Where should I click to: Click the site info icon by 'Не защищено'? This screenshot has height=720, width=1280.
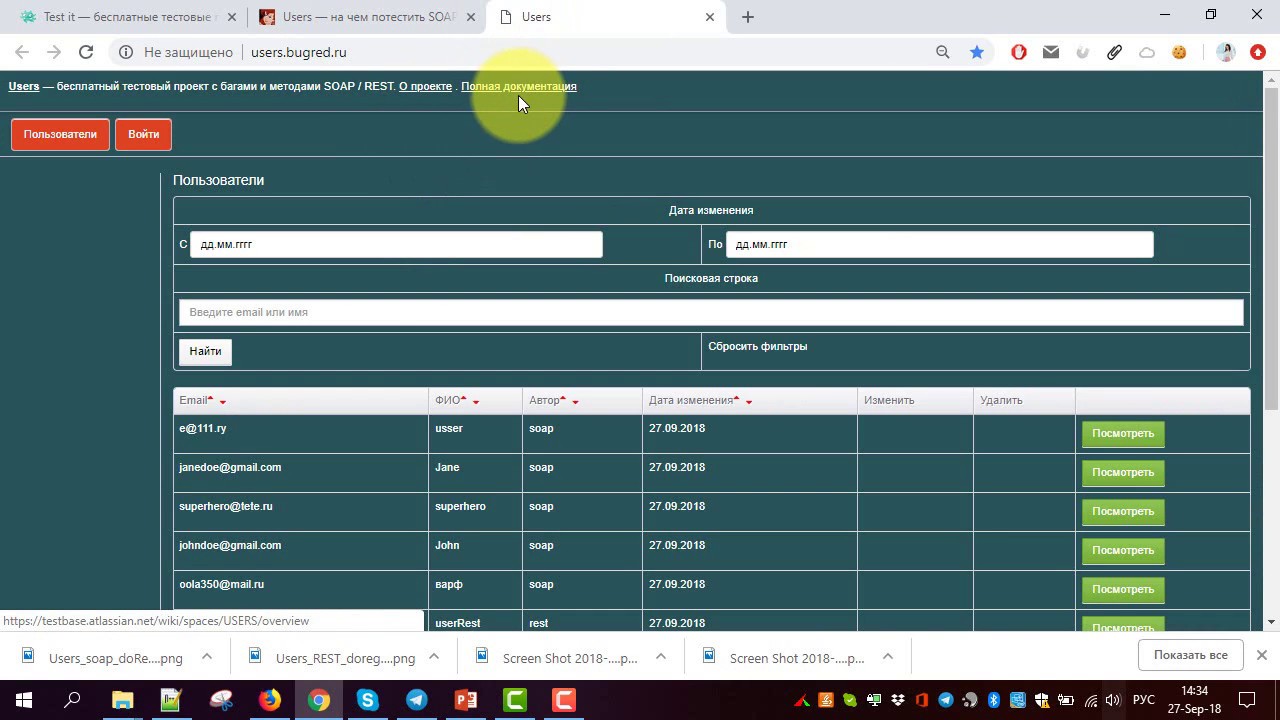point(125,52)
